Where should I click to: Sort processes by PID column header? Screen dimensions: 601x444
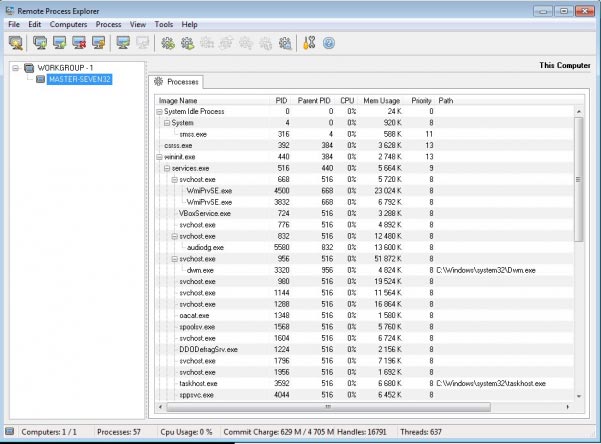click(281, 100)
